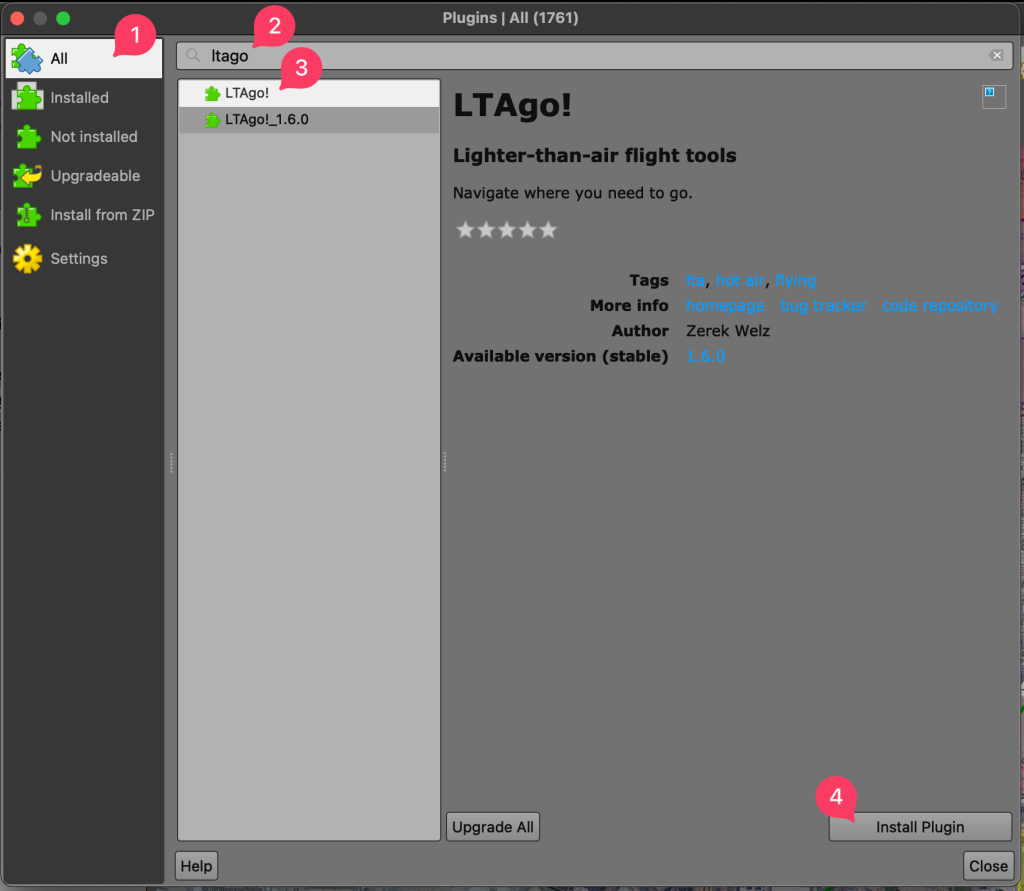Open the Not installed tab

pos(94,137)
